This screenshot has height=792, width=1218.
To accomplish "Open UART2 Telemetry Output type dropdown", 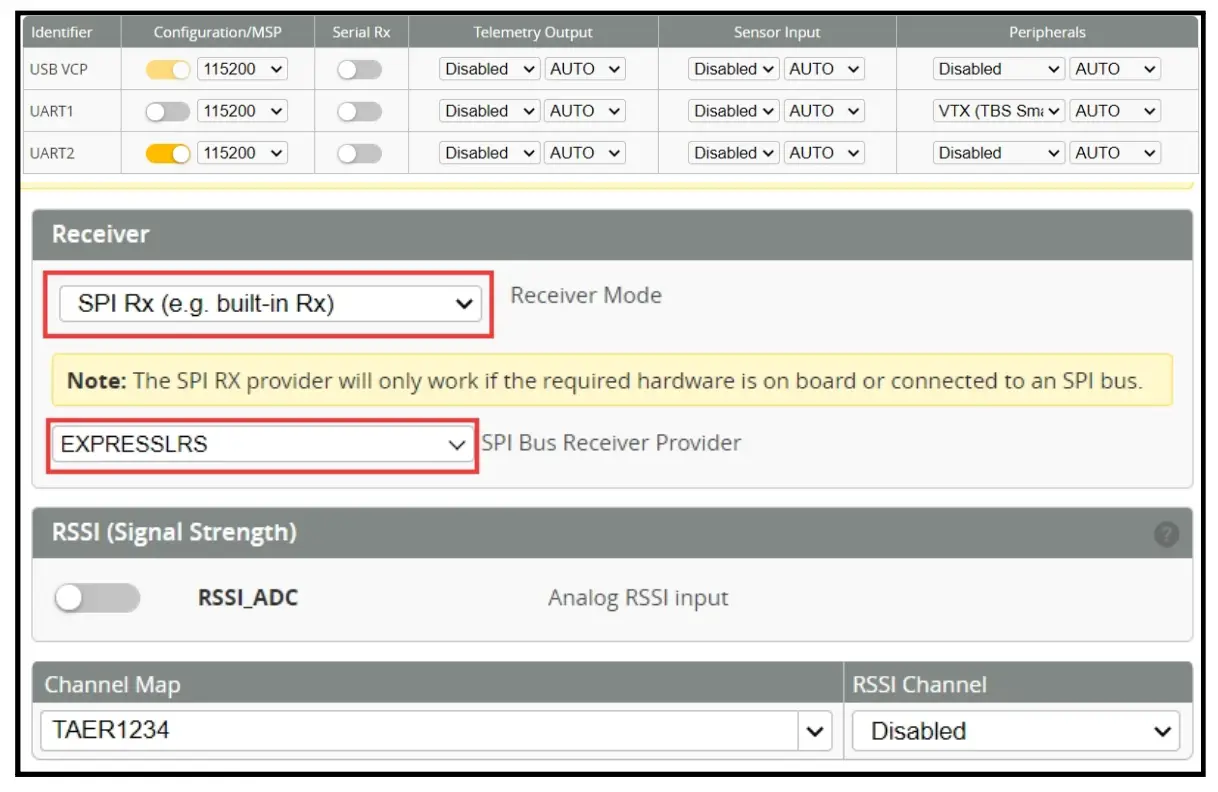I will pos(490,154).
